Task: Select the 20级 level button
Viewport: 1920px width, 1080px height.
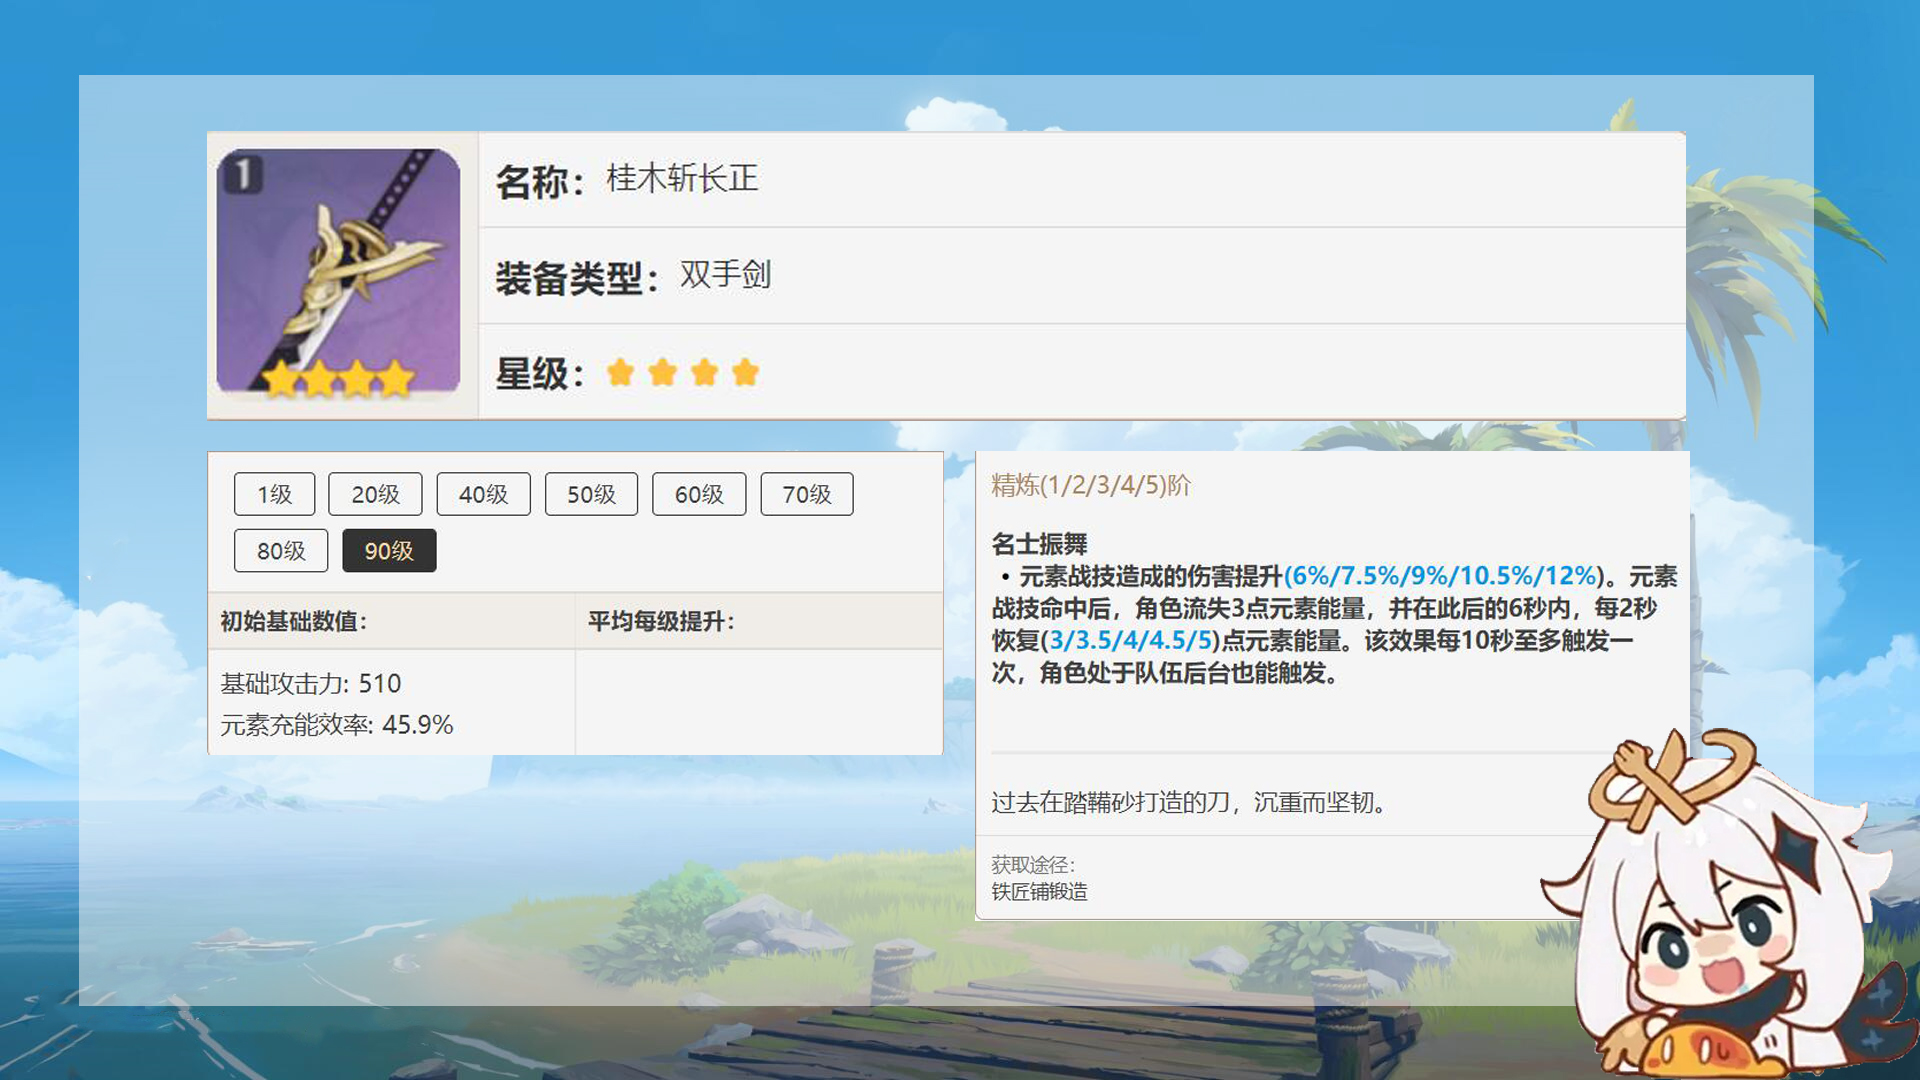Action: click(x=375, y=494)
